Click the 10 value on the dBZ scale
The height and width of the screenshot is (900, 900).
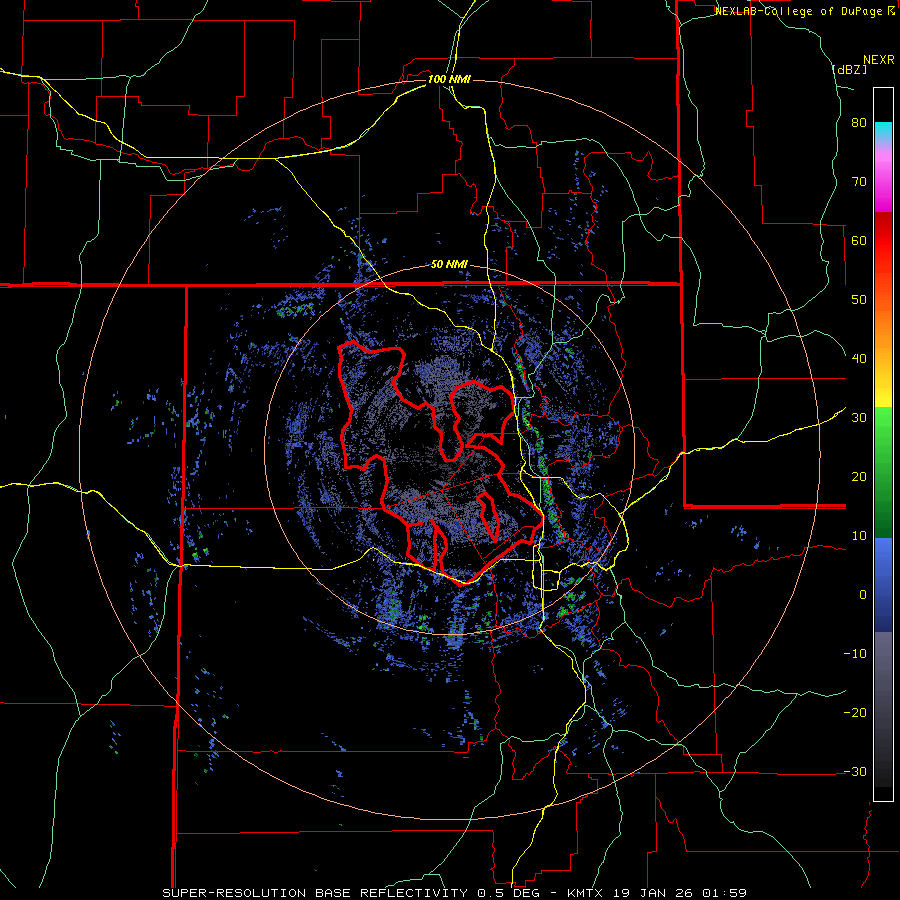tap(859, 536)
